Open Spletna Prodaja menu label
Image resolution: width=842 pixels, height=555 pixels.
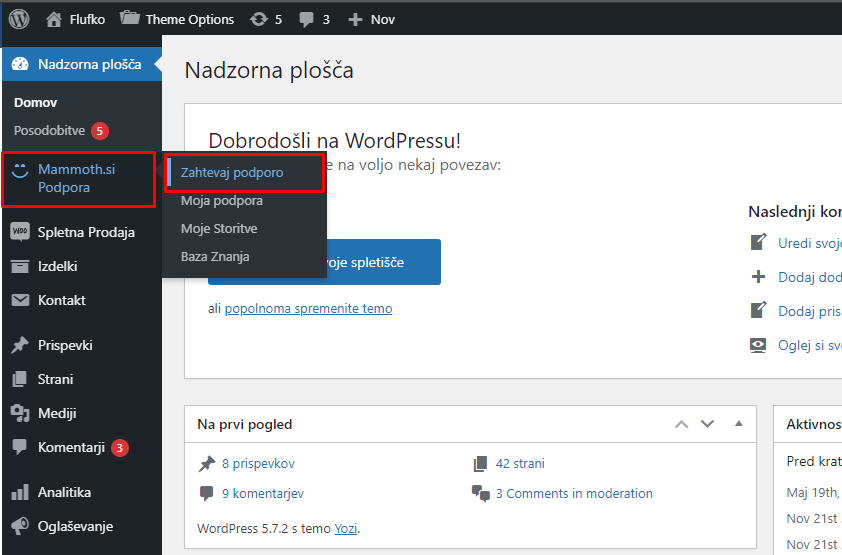(86, 232)
